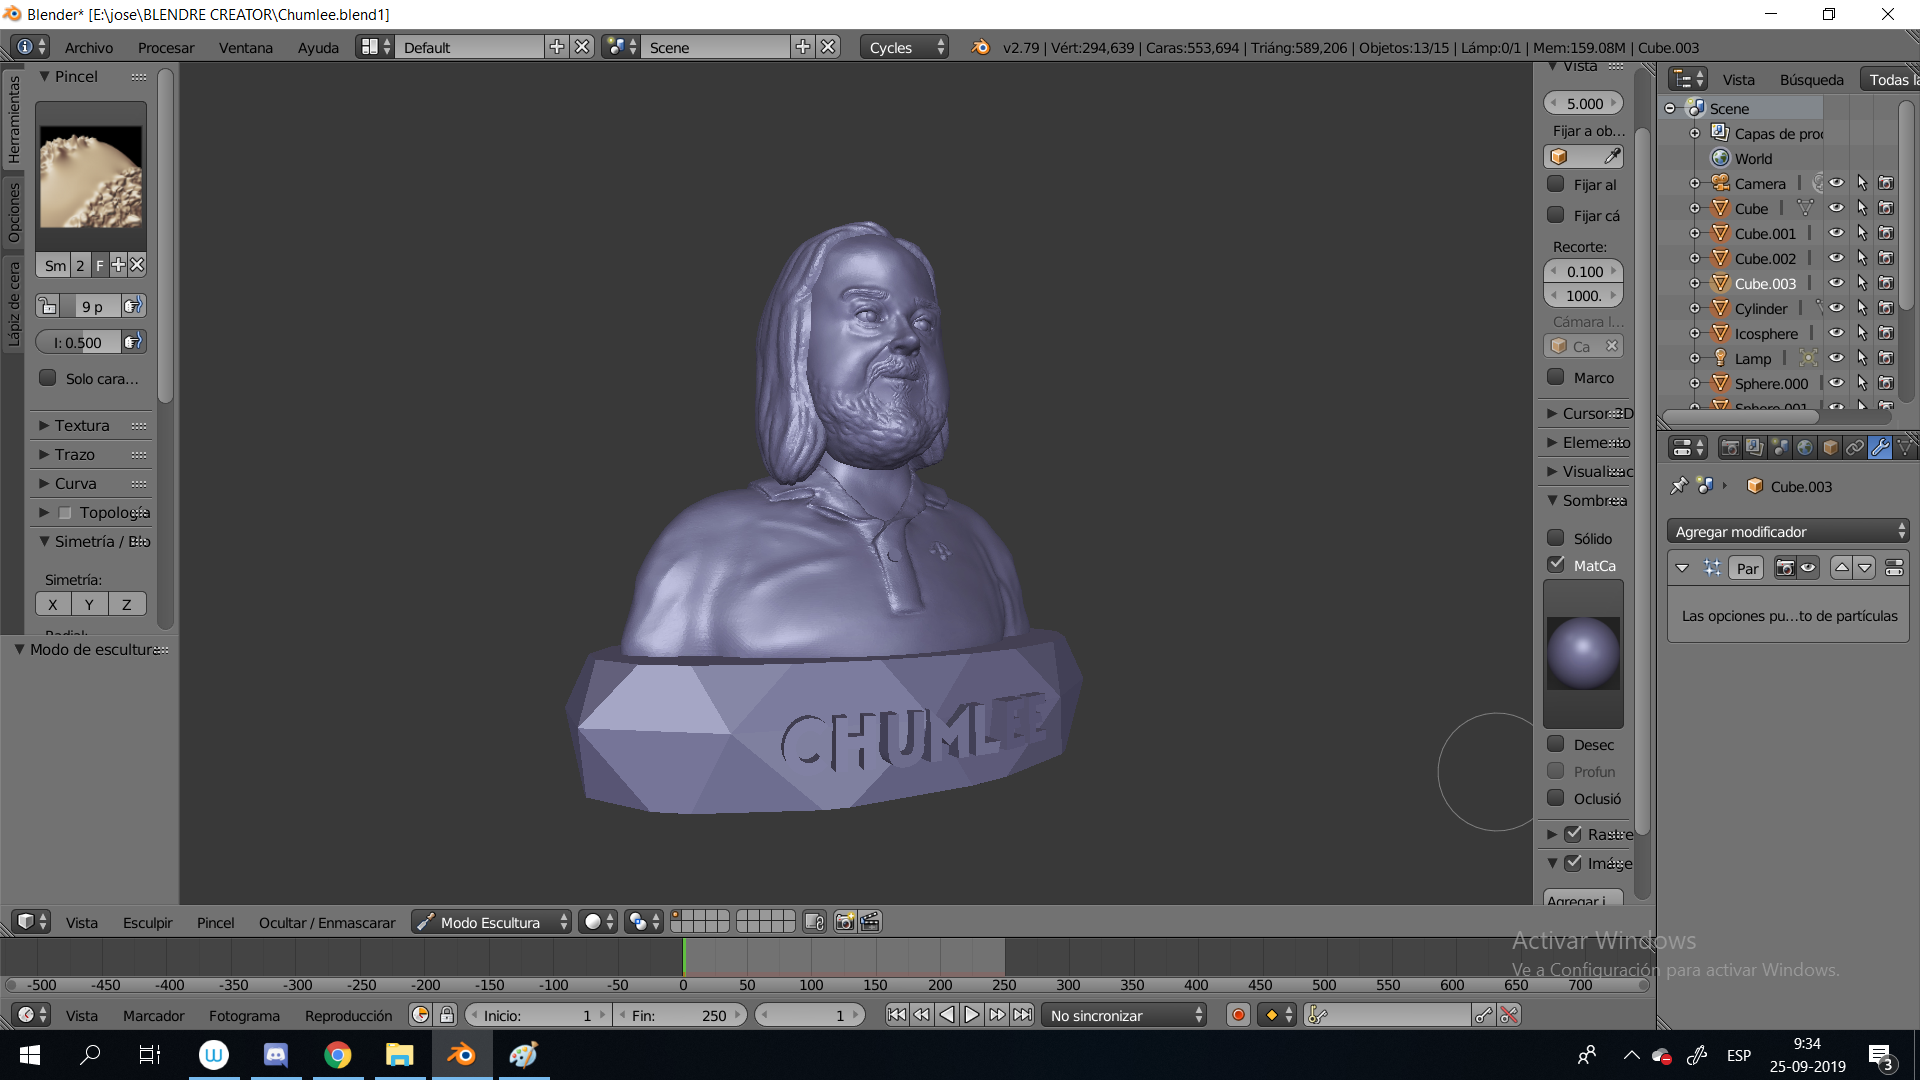Screen dimensions: 1920x1080
Task: Toggle viewport visibility of Cube.002
Action: pos(1837,258)
